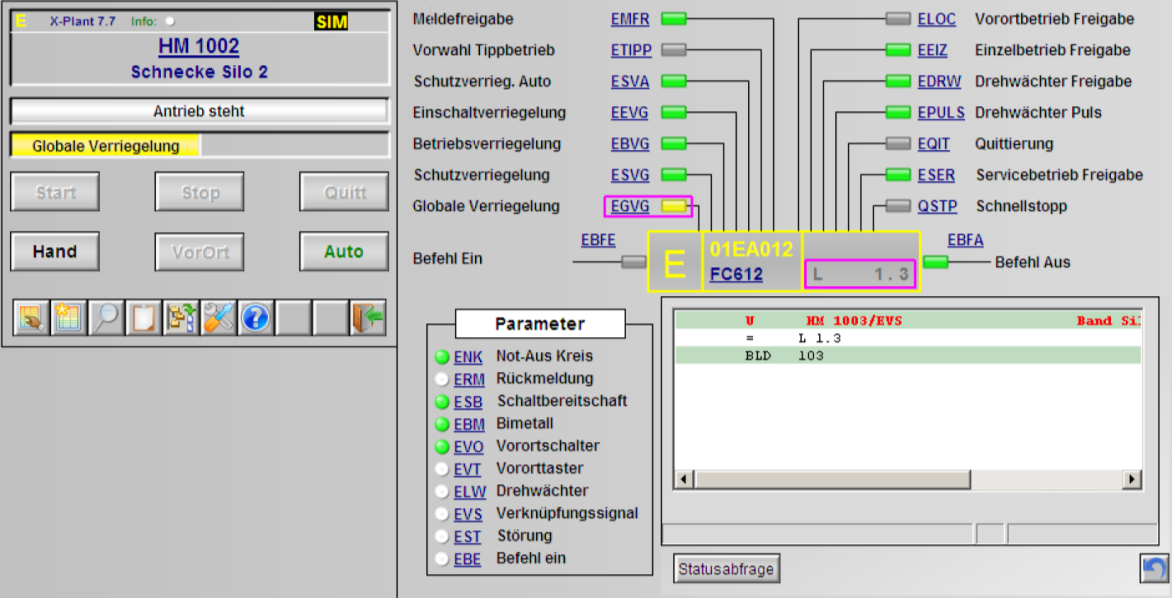This screenshot has height=598, width=1172.
Task: Open the EGVG Globale Verriegelung link
Action: pos(630,206)
